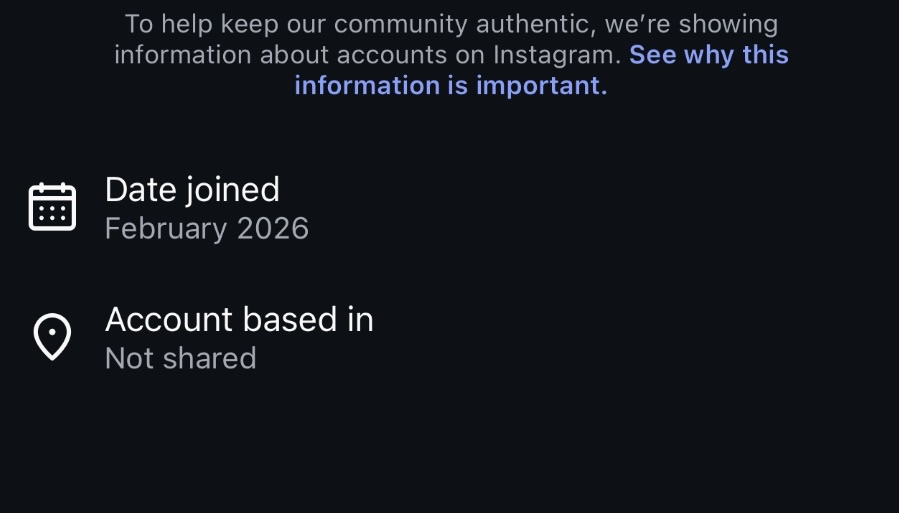Click the 'information is important.' link text

point(451,85)
